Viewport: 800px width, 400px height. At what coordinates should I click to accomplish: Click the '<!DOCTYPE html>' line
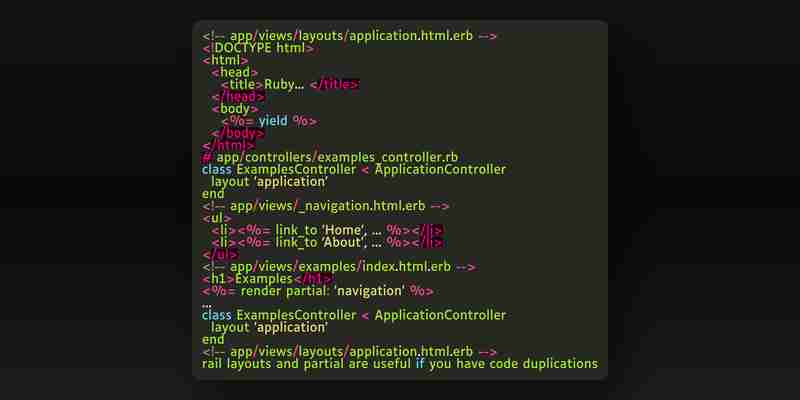click(x=258, y=48)
